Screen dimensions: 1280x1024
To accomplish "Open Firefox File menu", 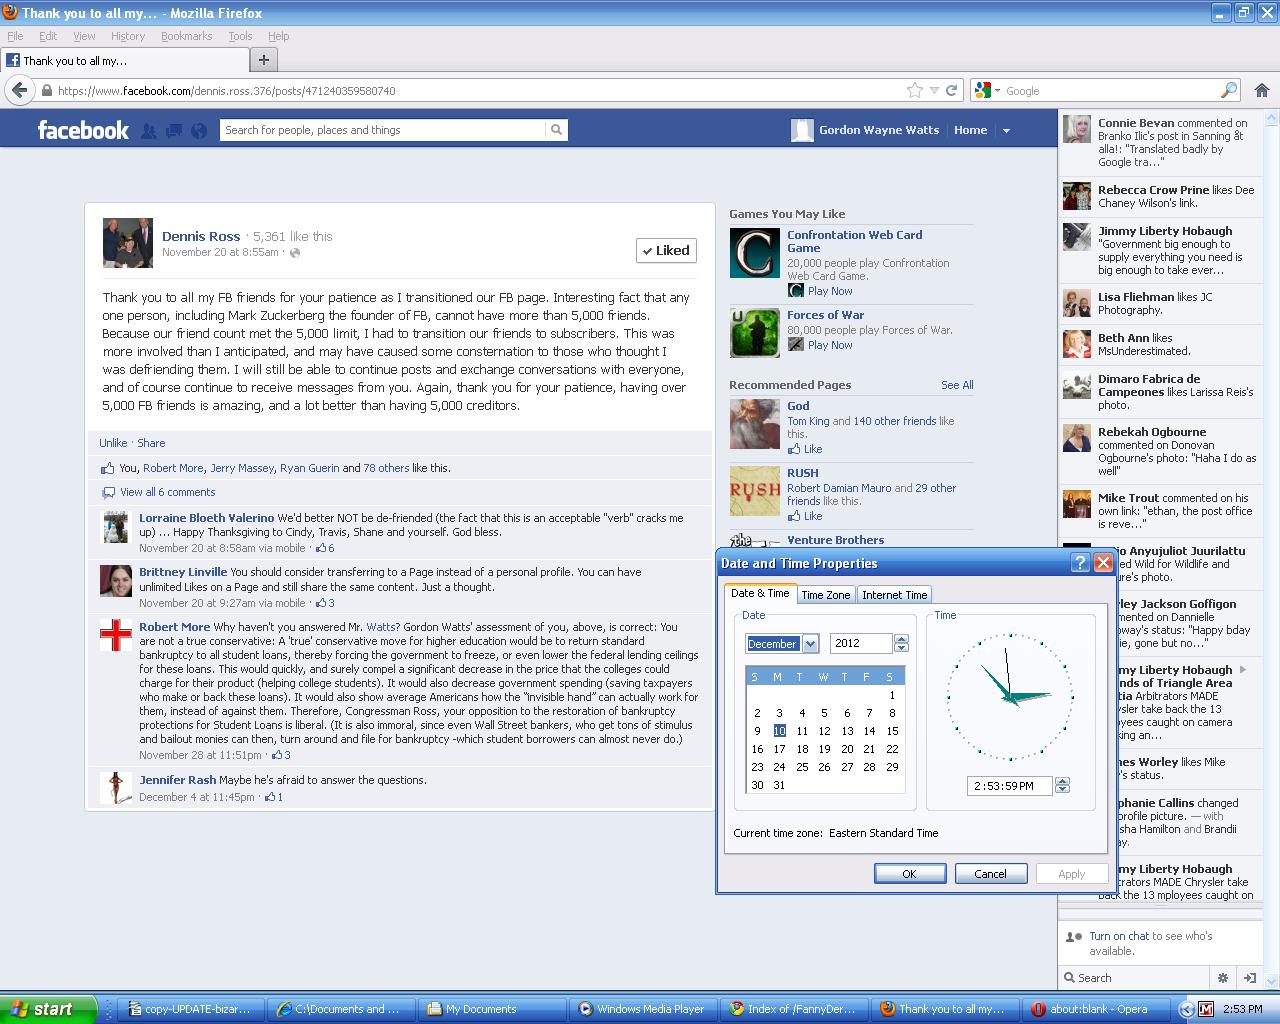I will (x=15, y=36).
